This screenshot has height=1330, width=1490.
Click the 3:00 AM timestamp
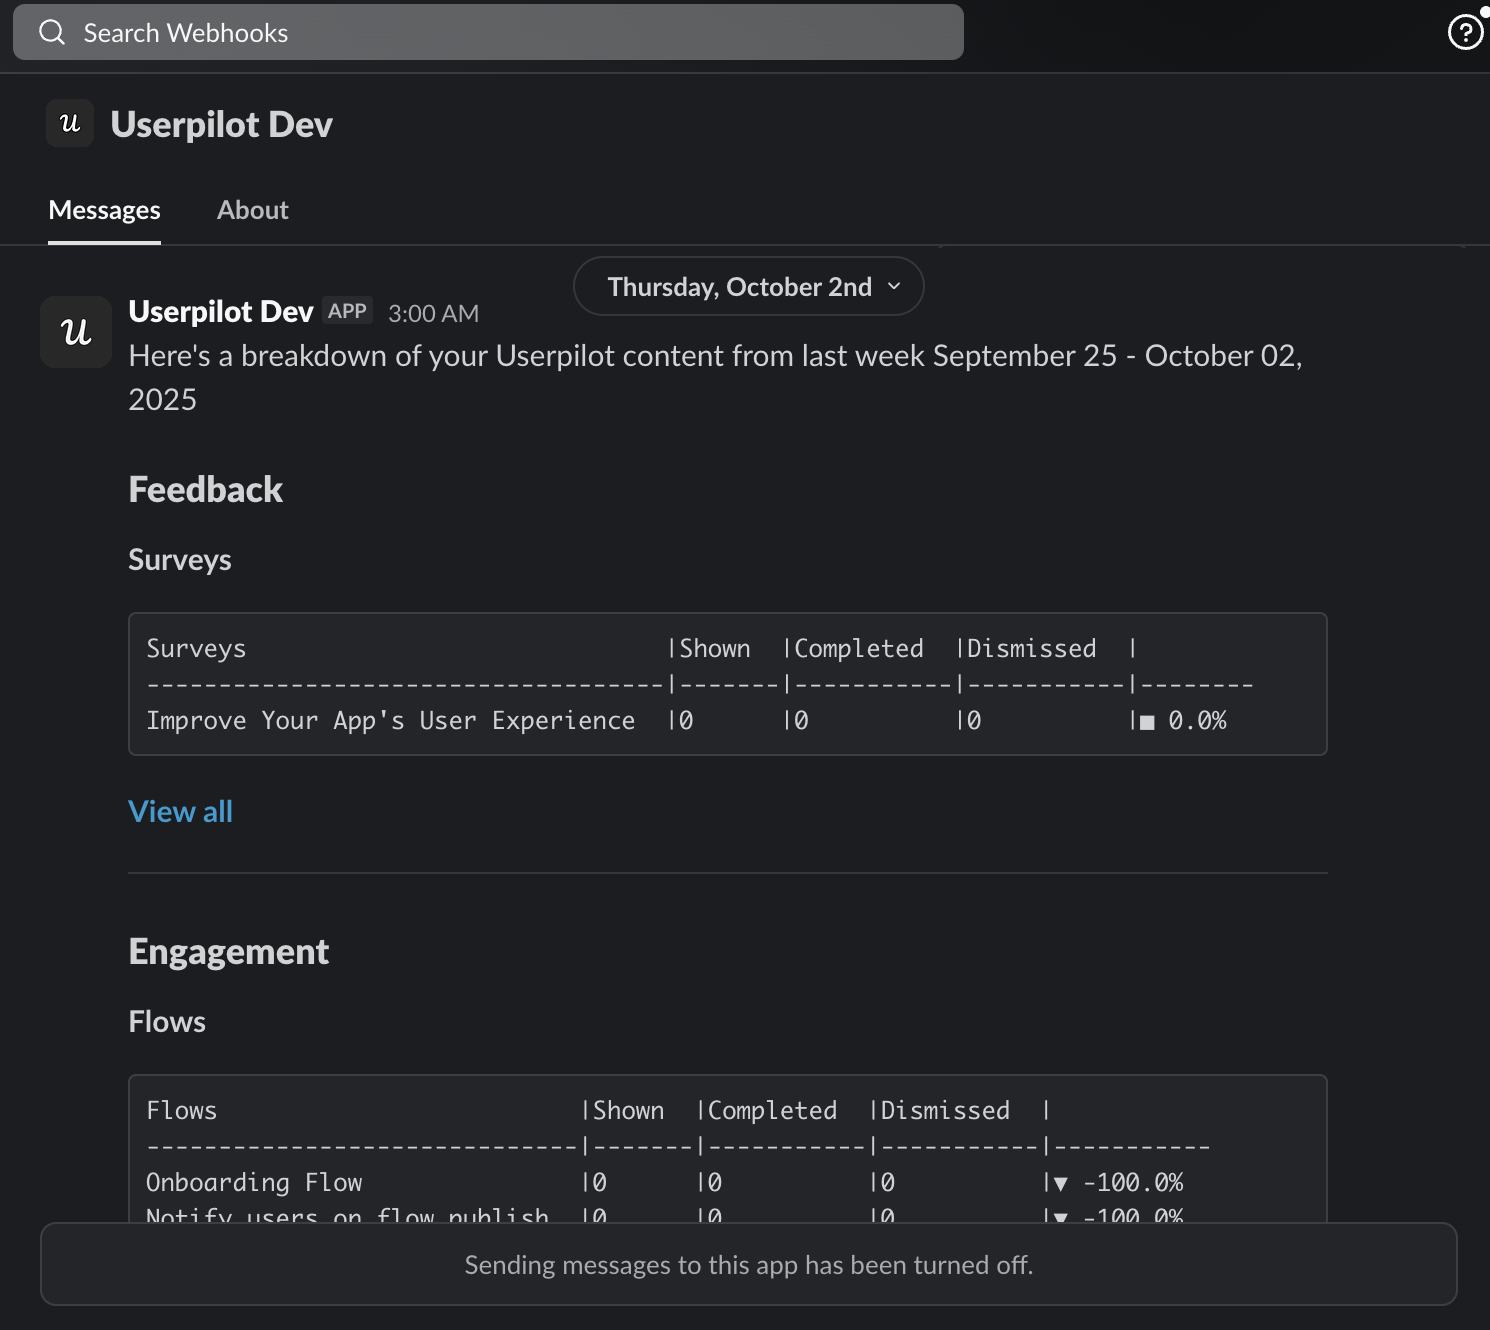pos(434,314)
